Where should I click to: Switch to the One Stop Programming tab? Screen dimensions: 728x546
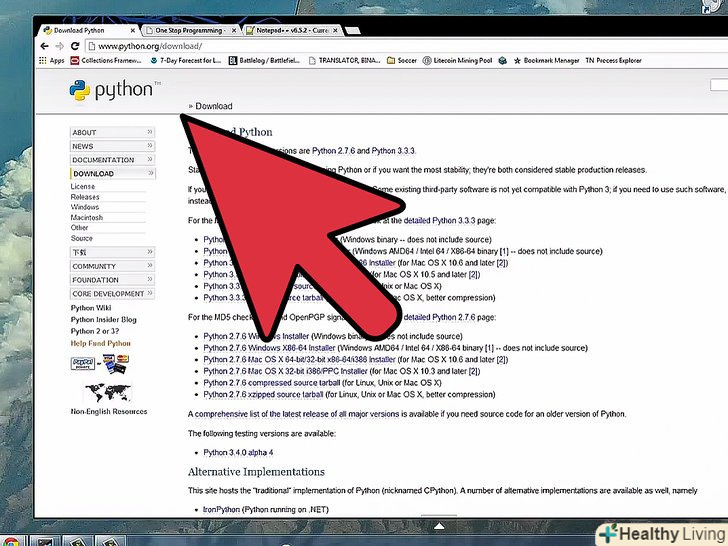pos(190,30)
